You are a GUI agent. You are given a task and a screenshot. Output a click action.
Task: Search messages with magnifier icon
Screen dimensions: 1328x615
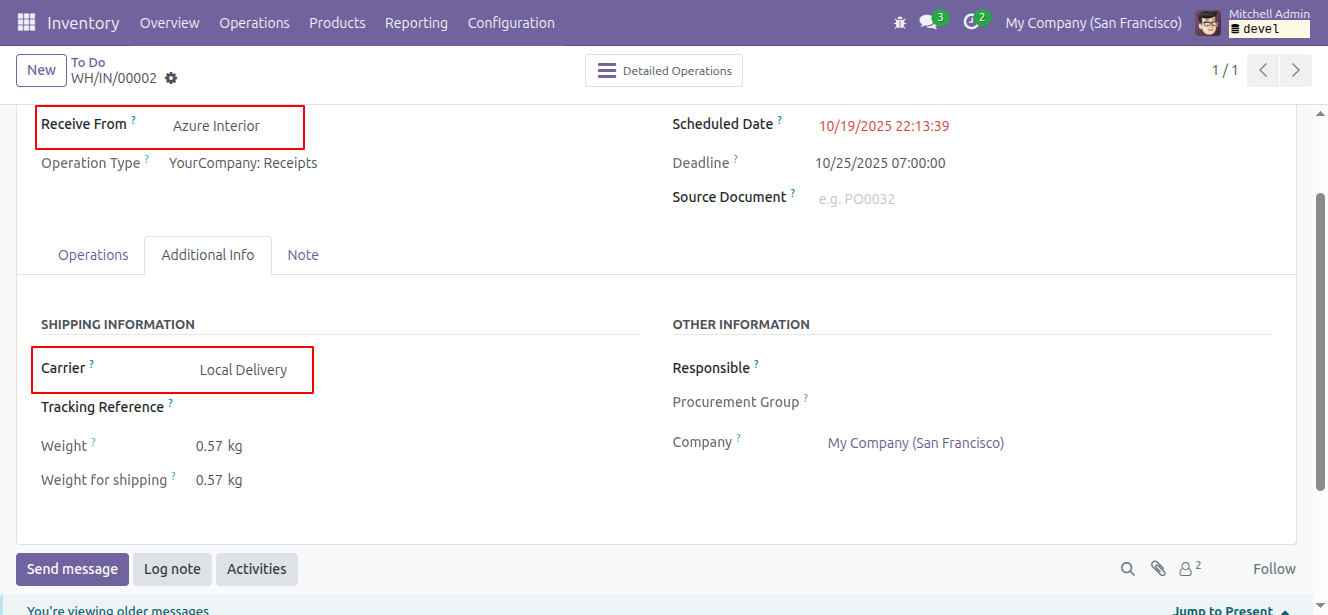point(1127,569)
